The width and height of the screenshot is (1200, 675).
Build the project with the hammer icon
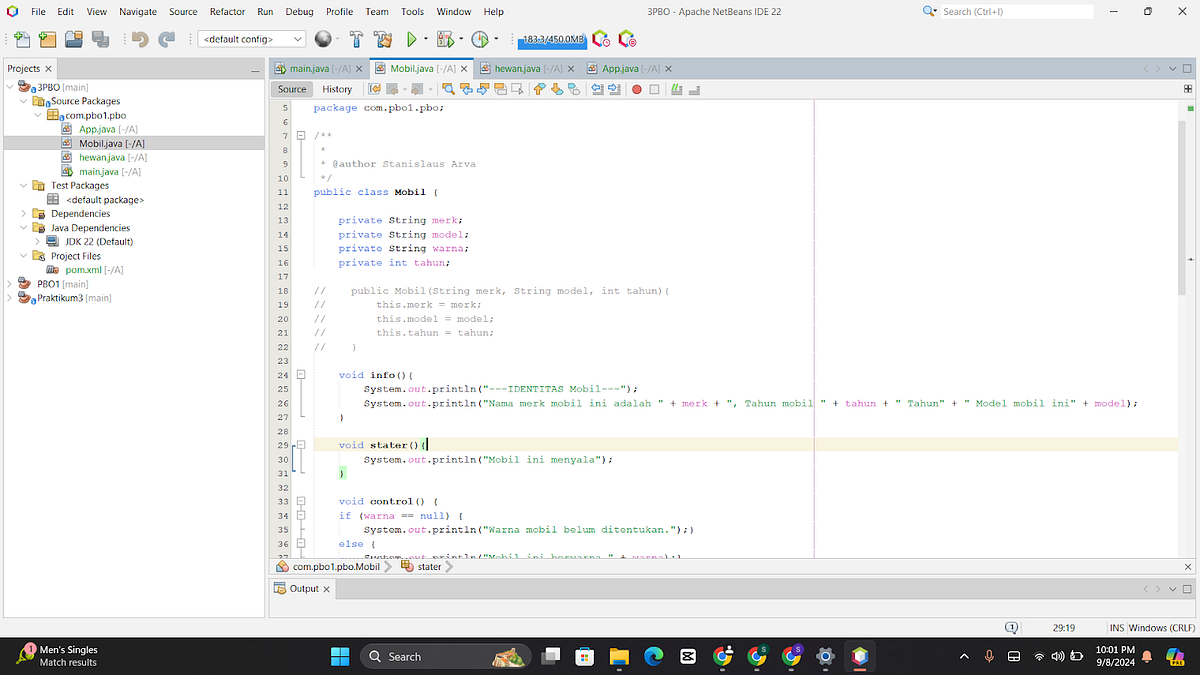[356, 41]
